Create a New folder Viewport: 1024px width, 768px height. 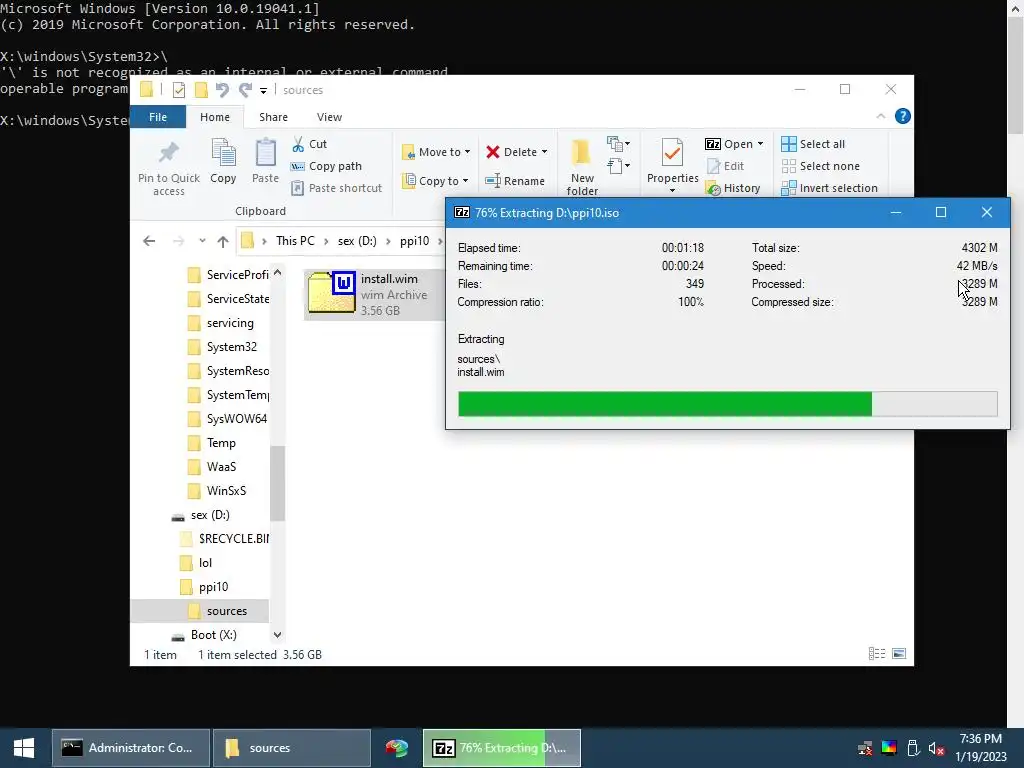click(582, 167)
